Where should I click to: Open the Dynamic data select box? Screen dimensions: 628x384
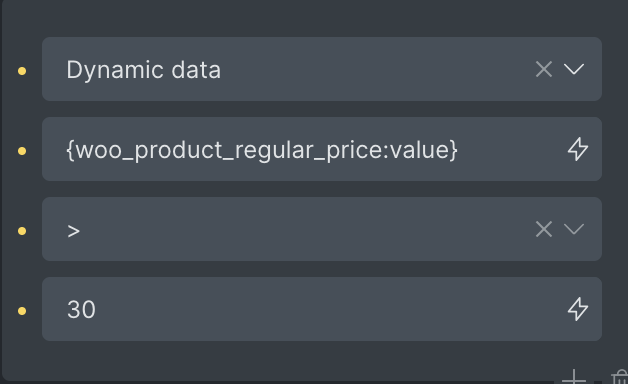pos(322,69)
